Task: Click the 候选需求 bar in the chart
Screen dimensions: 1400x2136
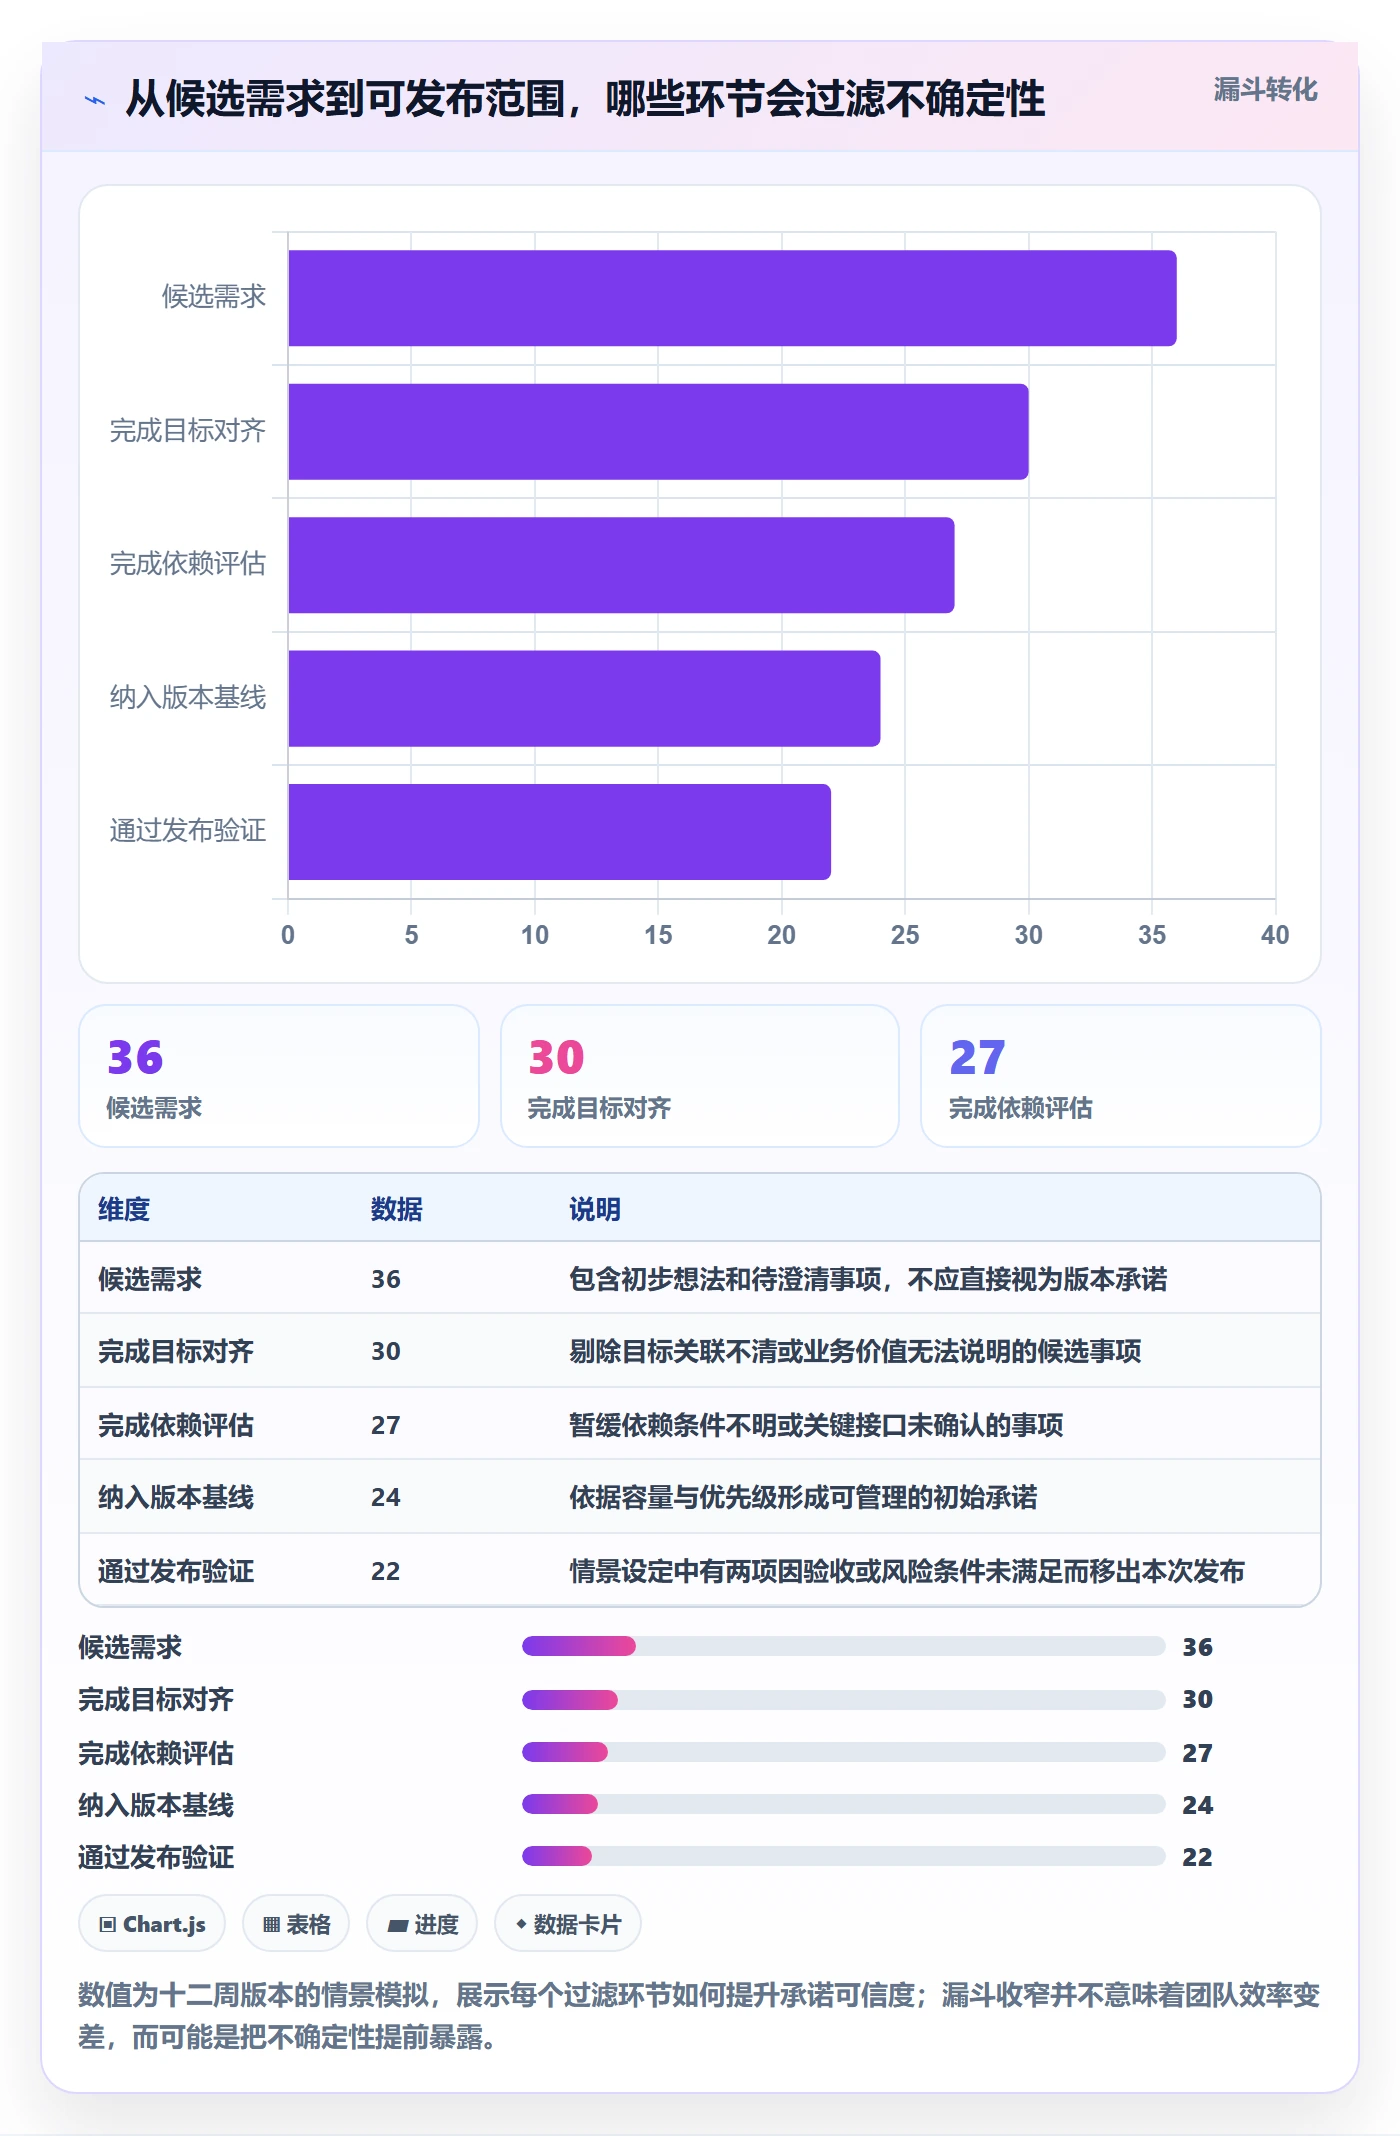Action: pyautogui.click(x=732, y=298)
